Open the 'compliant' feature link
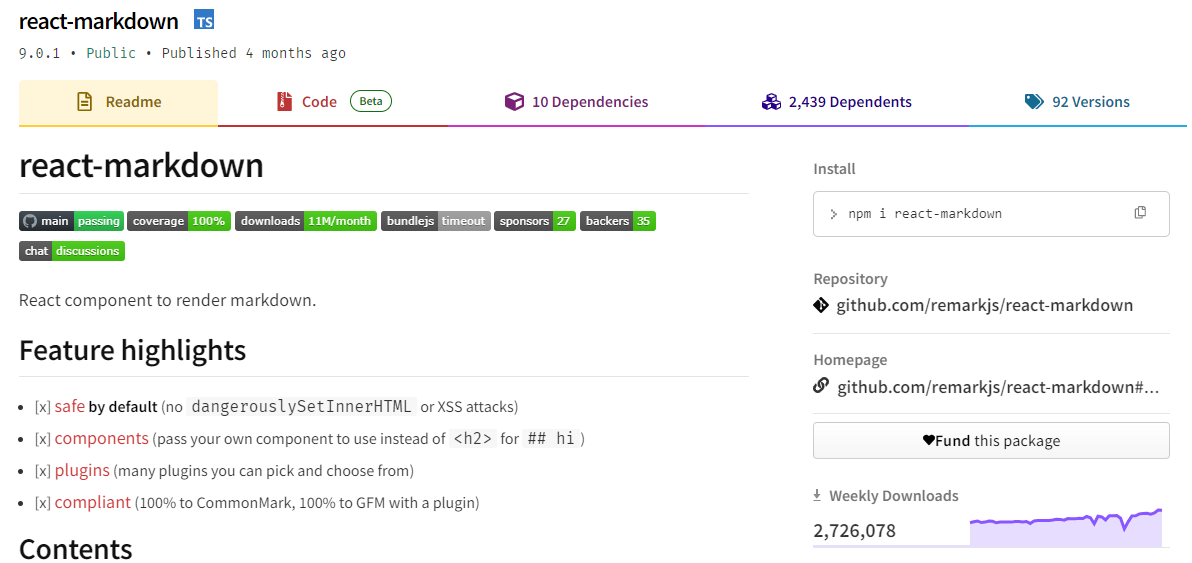 [93, 502]
